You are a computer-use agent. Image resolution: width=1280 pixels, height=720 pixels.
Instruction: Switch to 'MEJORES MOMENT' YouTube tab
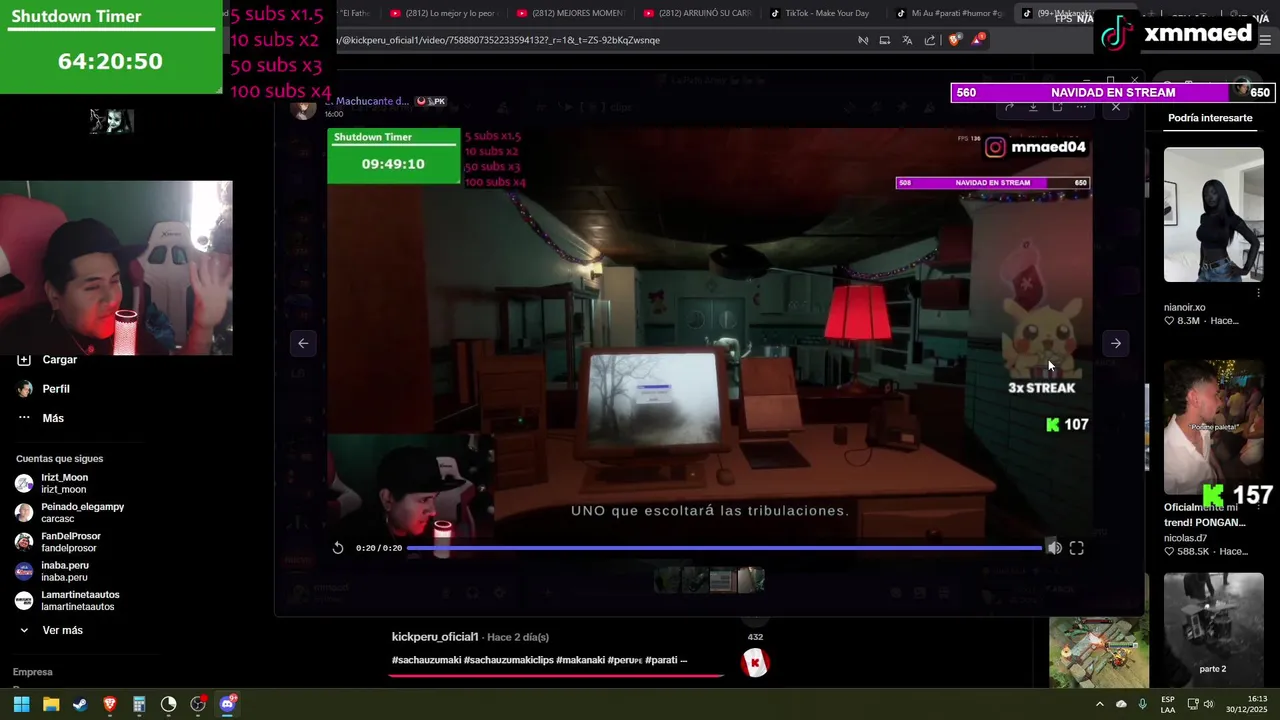point(570,13)
